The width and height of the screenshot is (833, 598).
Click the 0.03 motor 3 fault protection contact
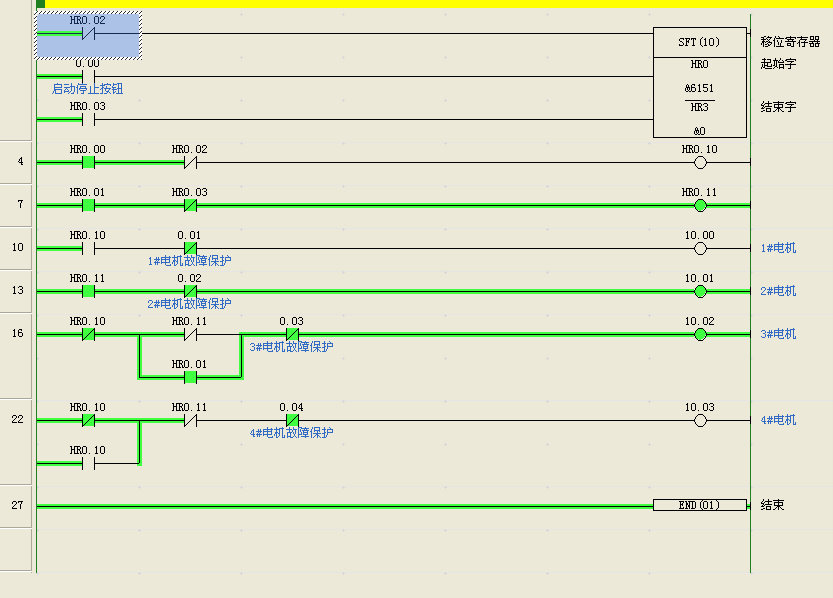pyautogui.click(x=292, y=335)
